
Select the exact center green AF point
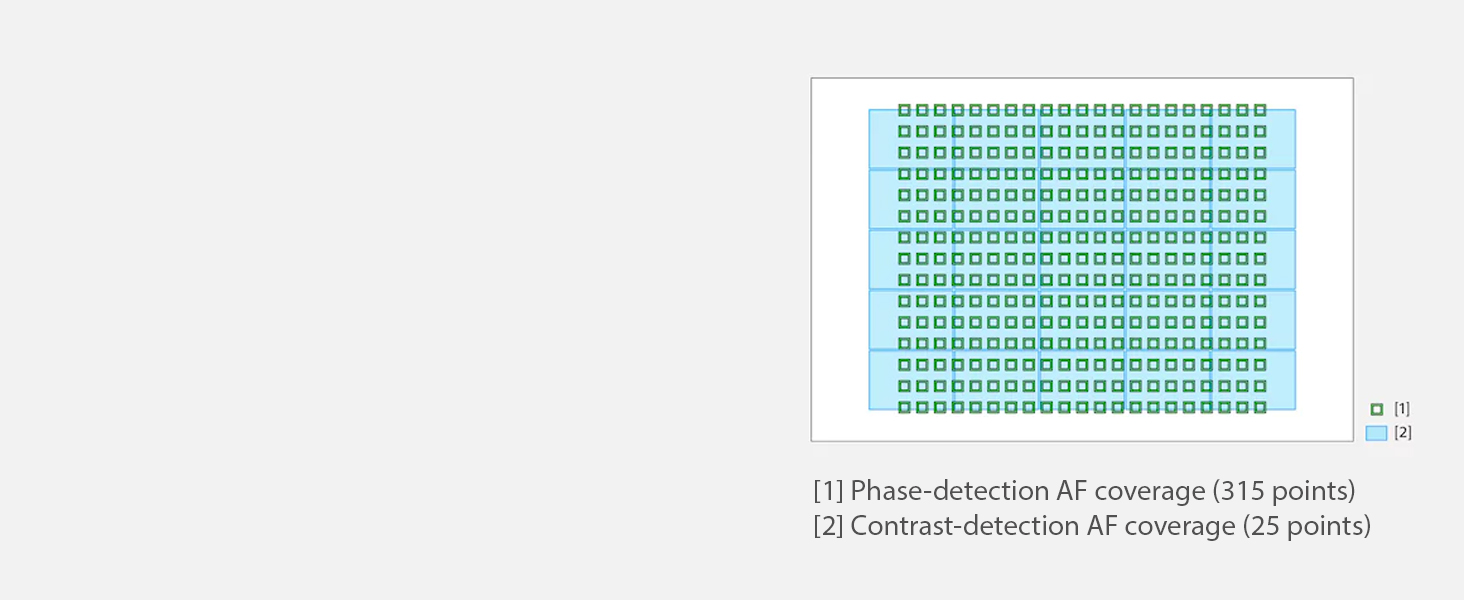(x=1082, y=258)
